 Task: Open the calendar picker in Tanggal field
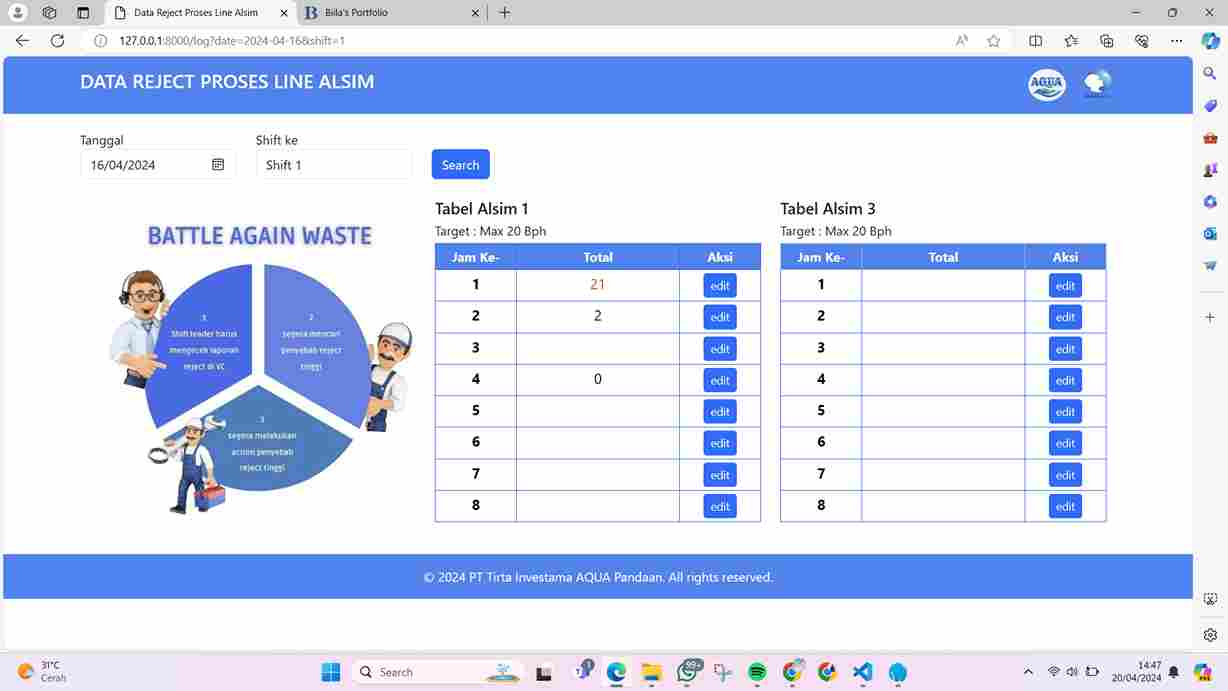coord(218,165)
